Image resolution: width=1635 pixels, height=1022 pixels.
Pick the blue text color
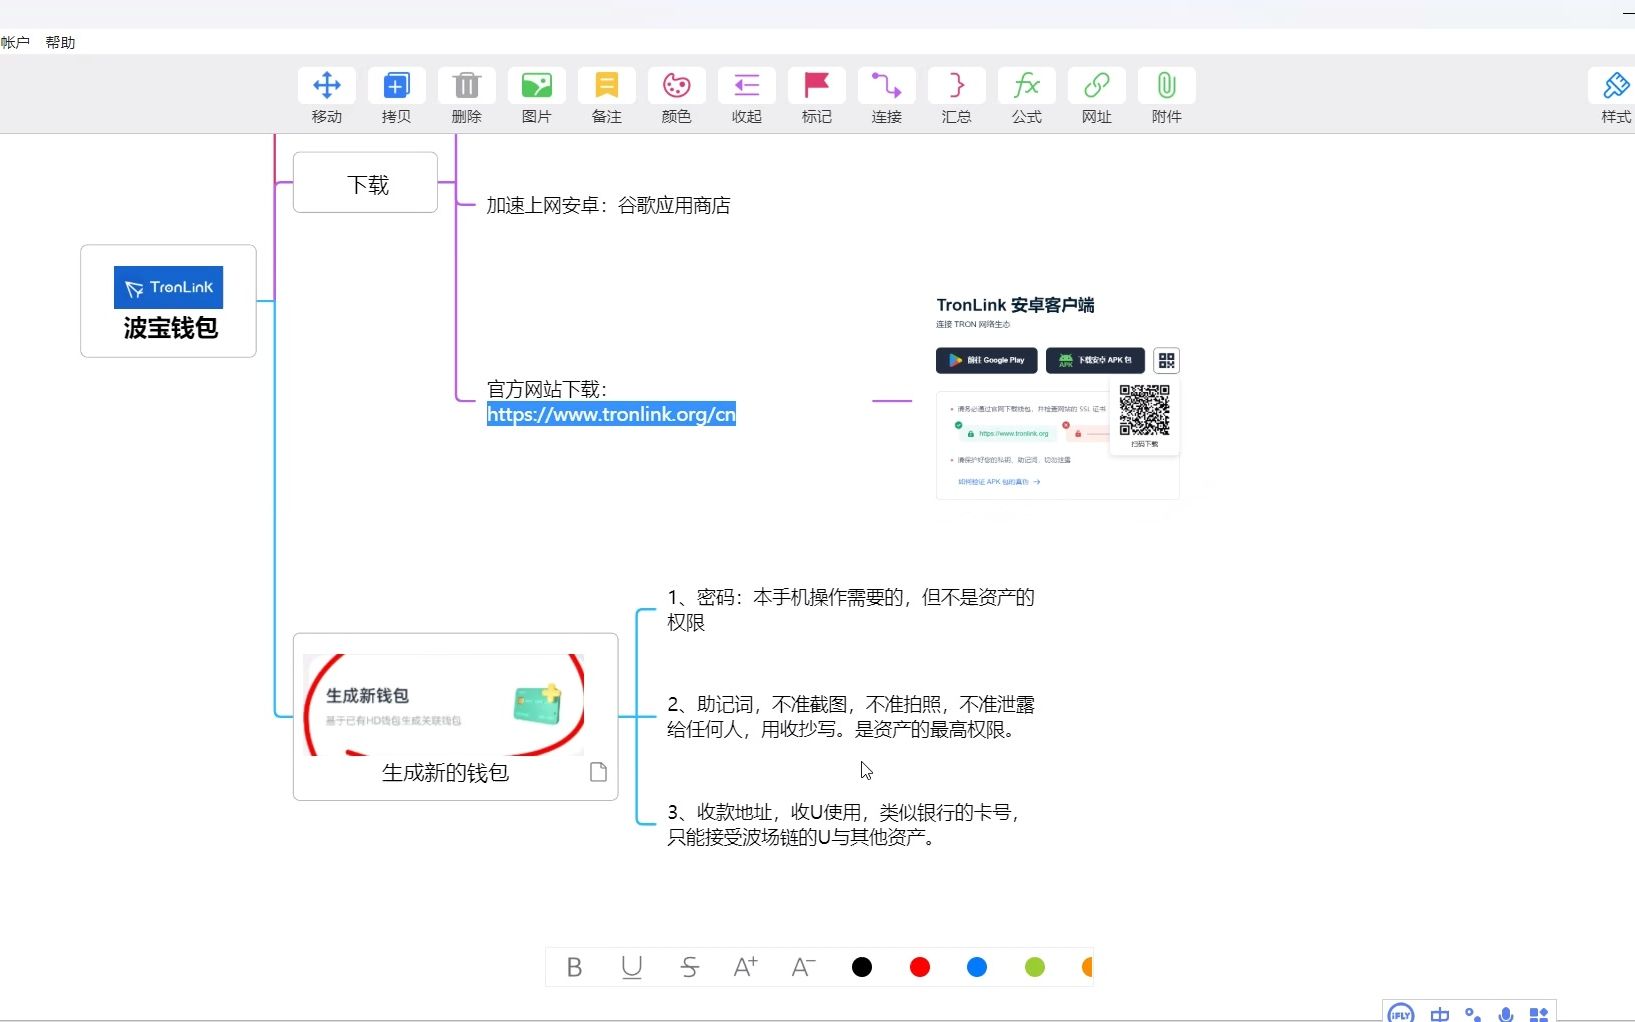pyautogui.click(x=977, y=967)
